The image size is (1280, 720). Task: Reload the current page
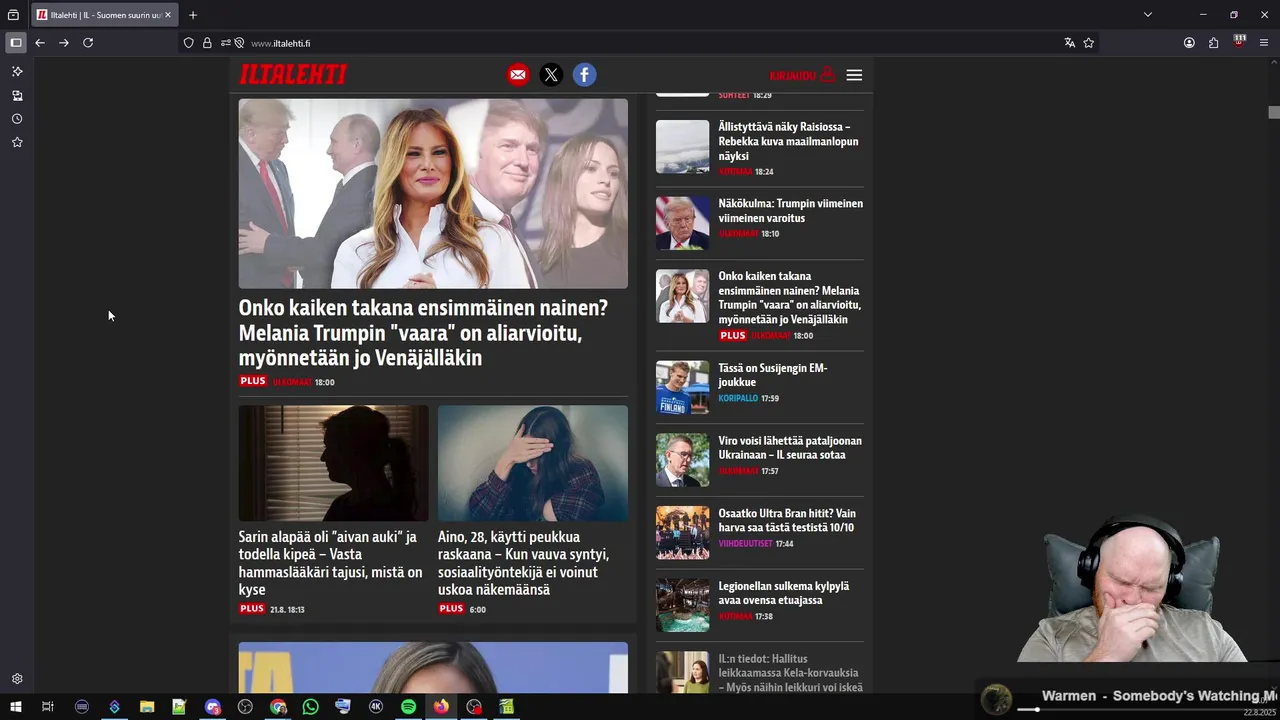coord(88,43)
